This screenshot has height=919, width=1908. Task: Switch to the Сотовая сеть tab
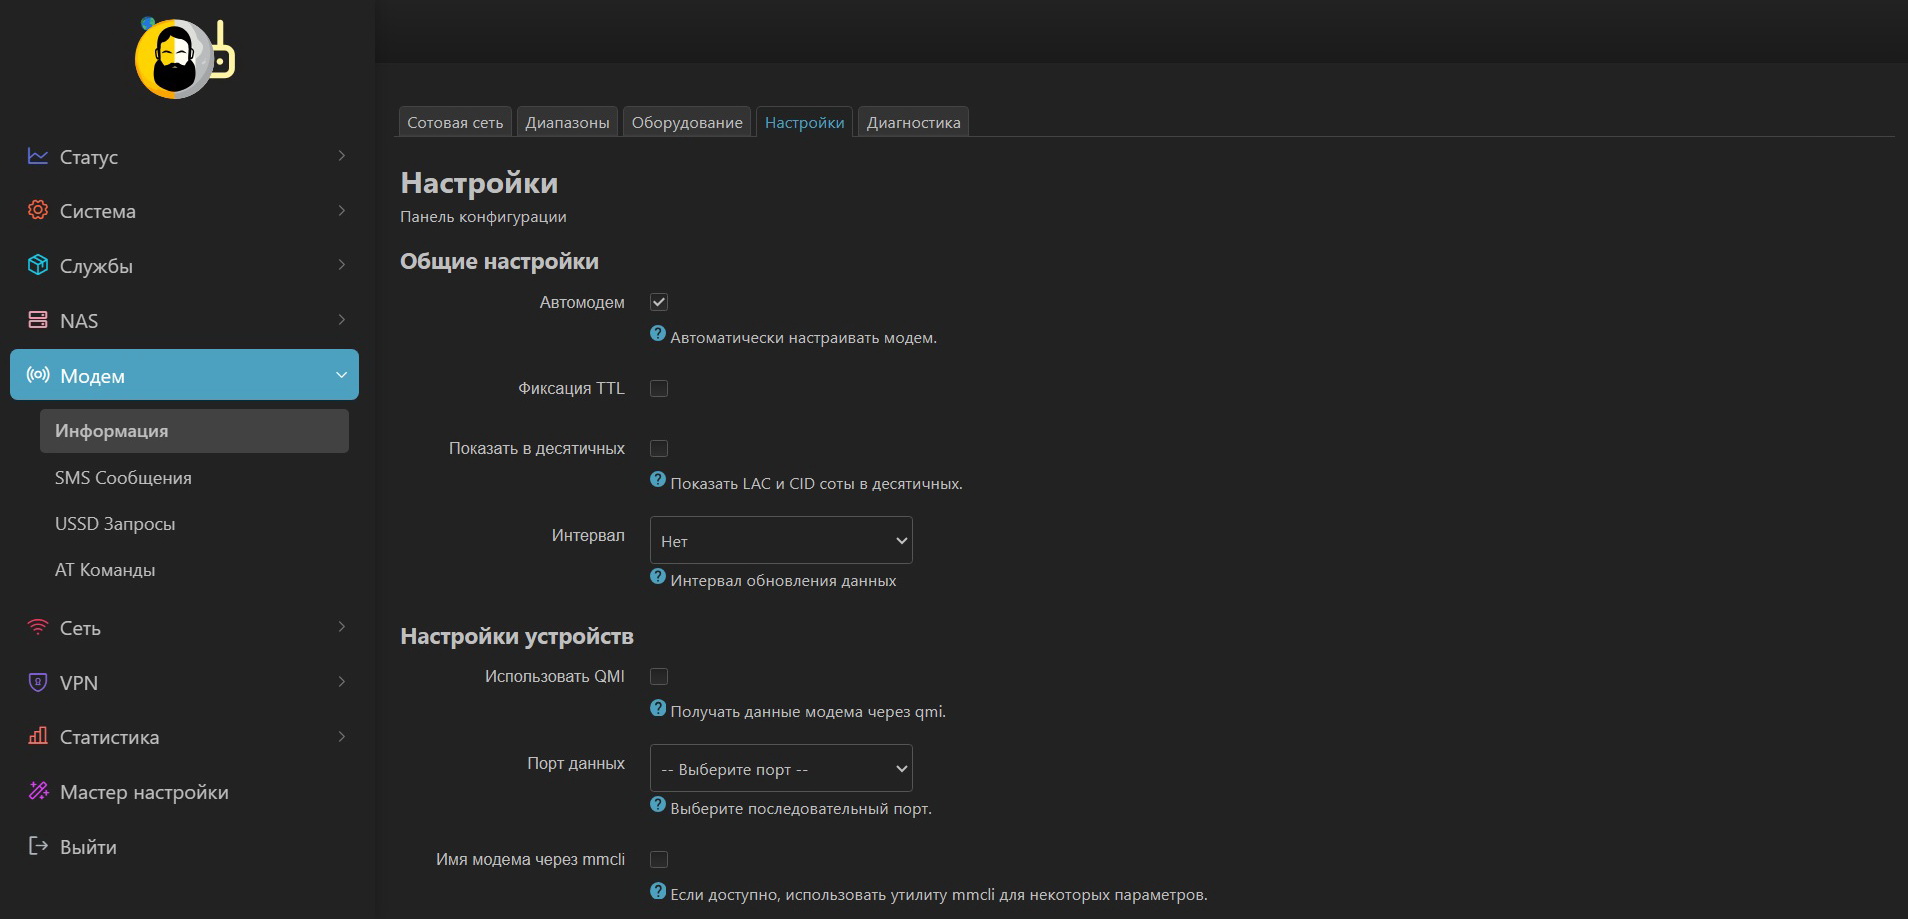point(455,122)
